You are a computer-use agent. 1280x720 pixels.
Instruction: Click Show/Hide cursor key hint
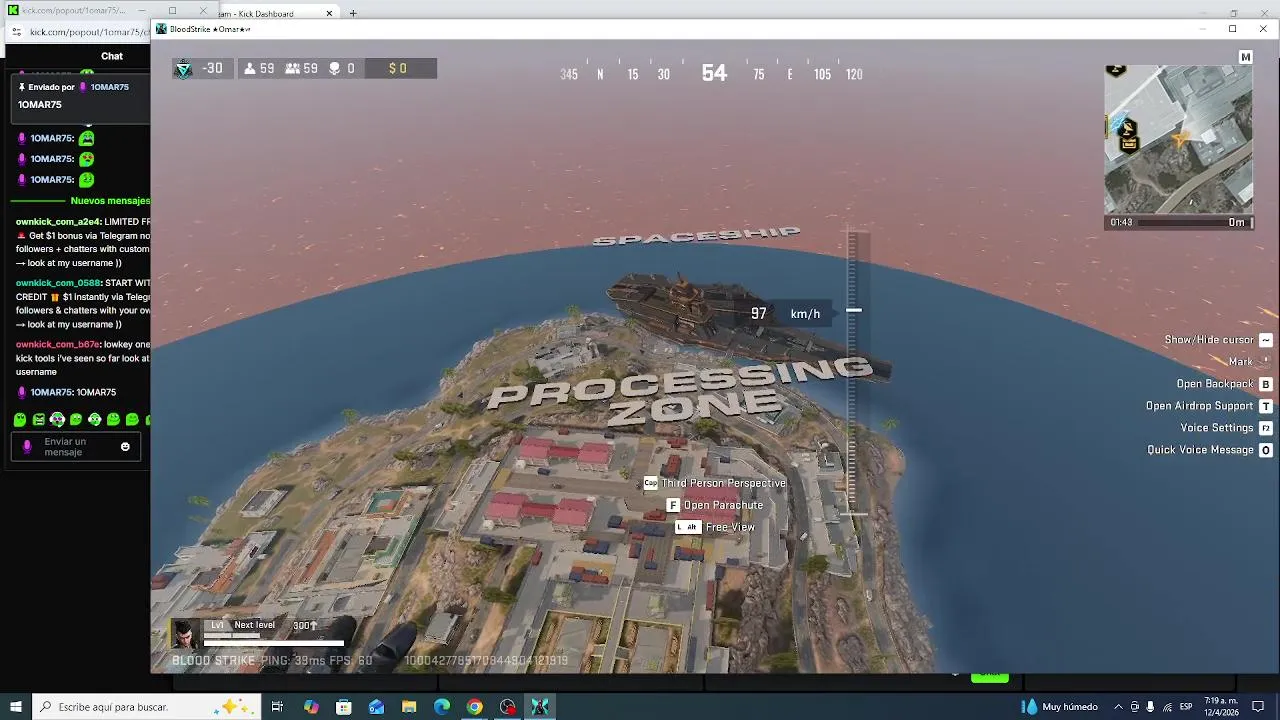[1217, 340]
